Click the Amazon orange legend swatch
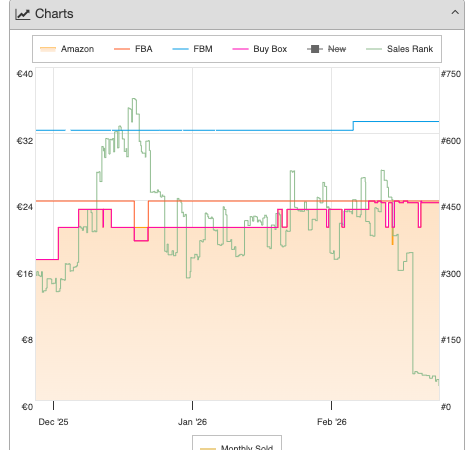The height and width of the screenshot is (450, 474). [x=48, y=49]
